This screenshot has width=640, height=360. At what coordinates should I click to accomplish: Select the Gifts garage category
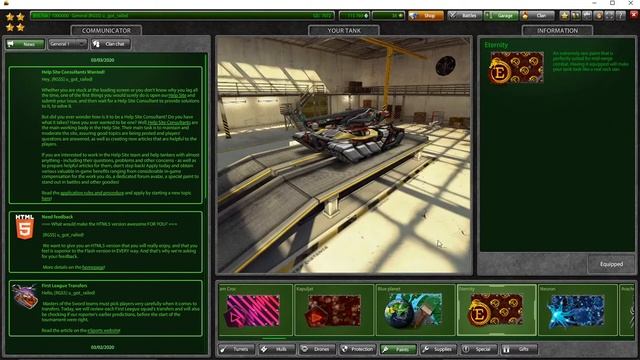[x=519, y=349]
